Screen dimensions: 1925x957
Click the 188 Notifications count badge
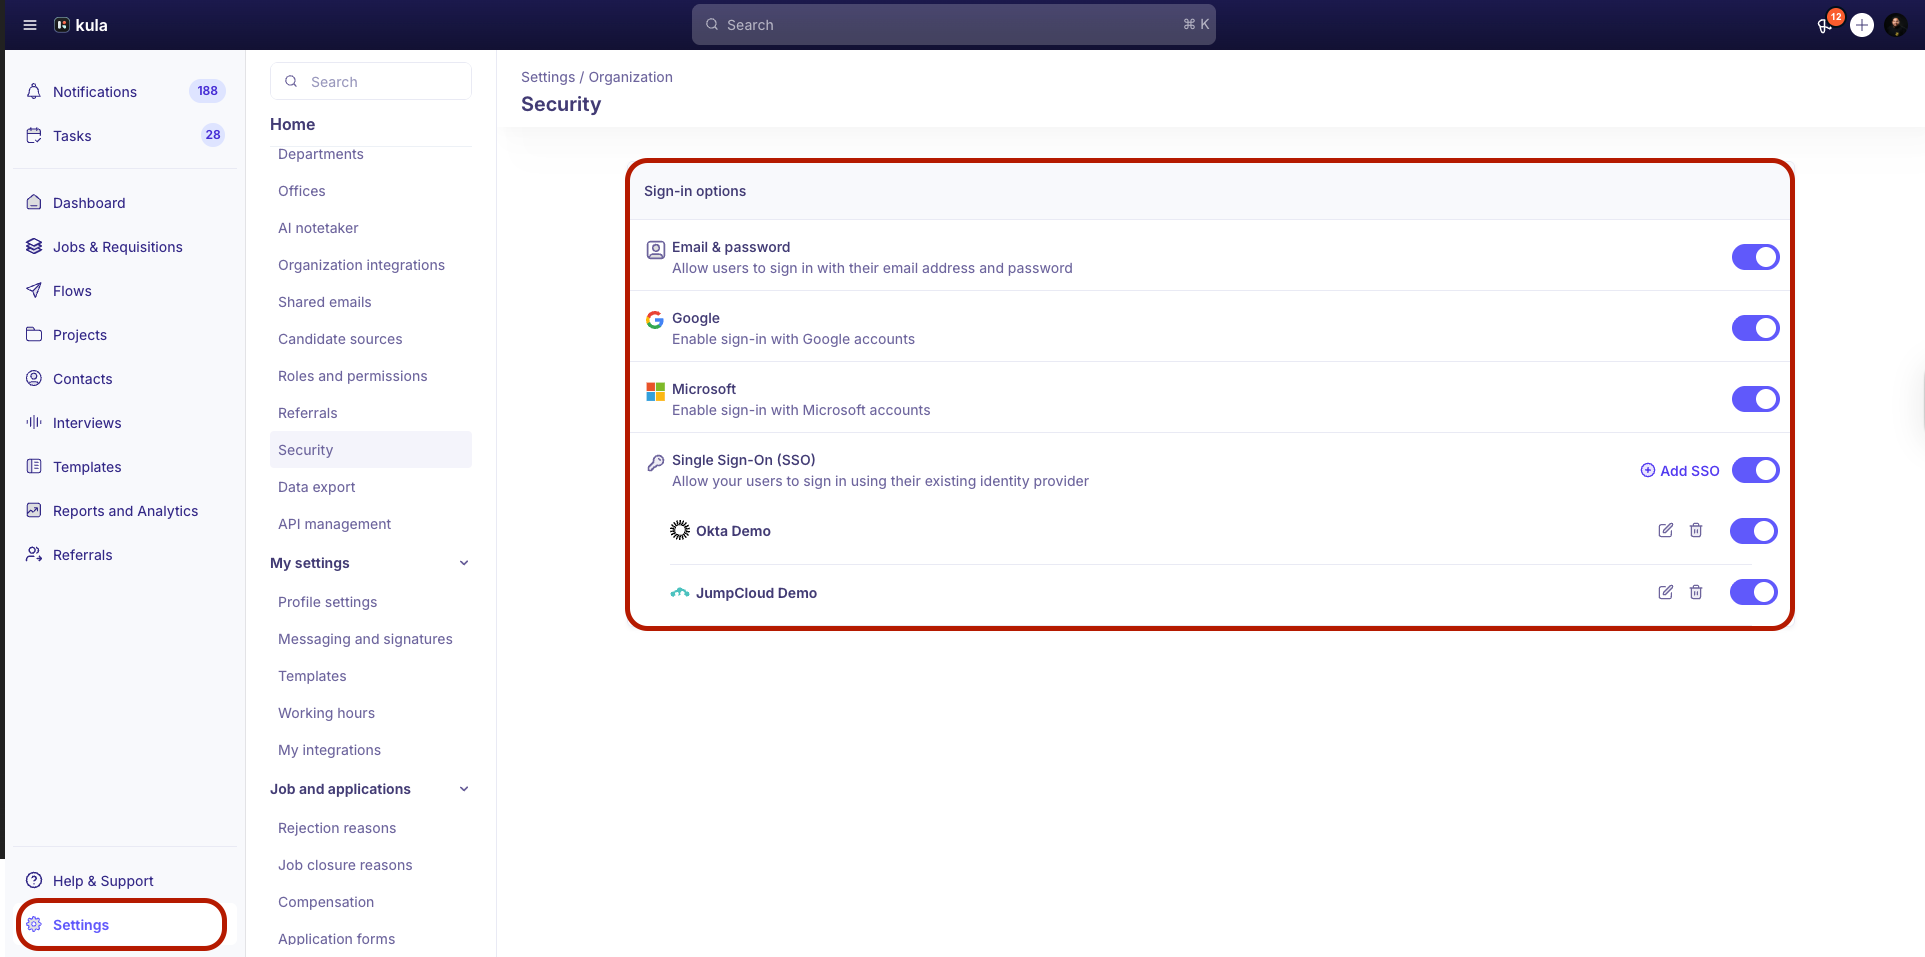207,91
